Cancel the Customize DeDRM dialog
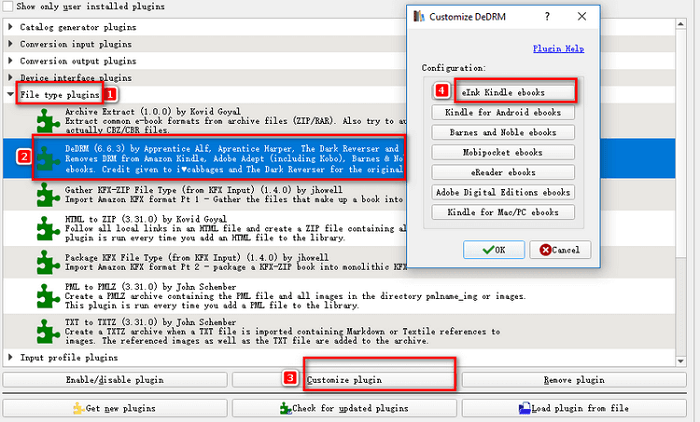The image size is (700, 422). 560,250
